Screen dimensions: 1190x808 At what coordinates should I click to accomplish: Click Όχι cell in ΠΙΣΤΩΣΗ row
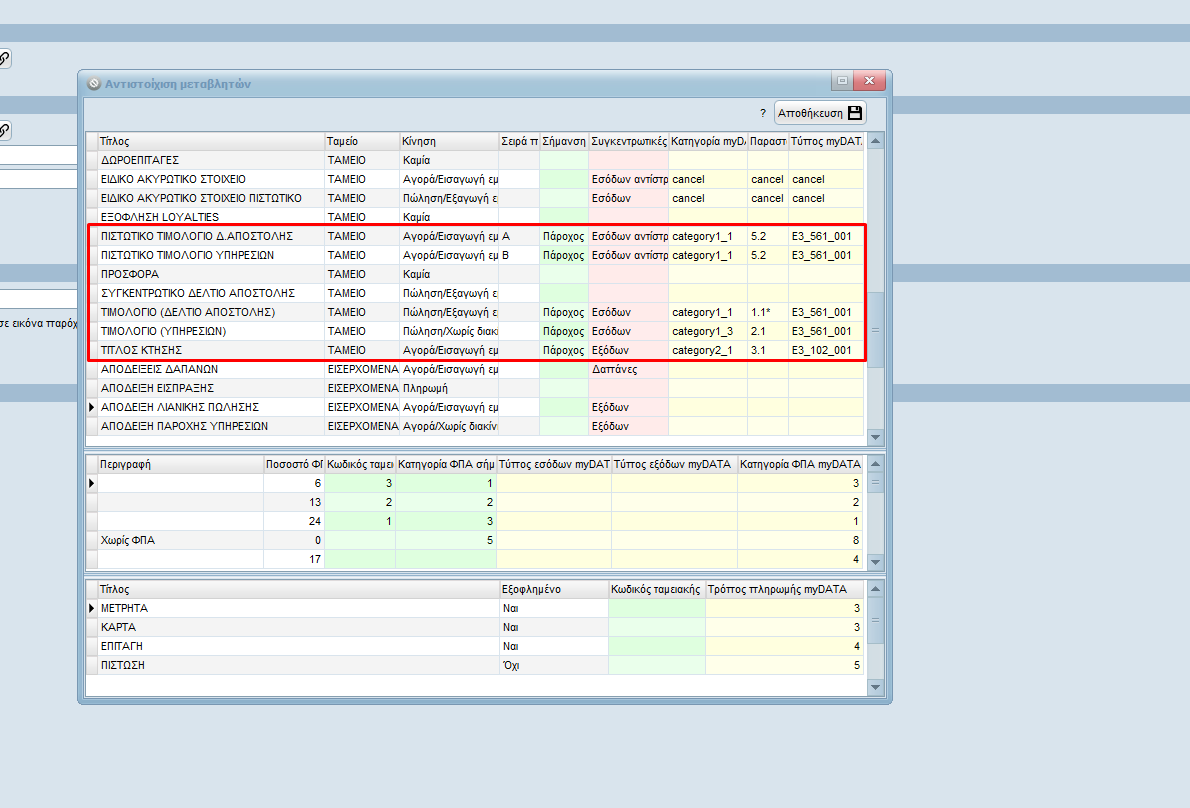[554, 665]
